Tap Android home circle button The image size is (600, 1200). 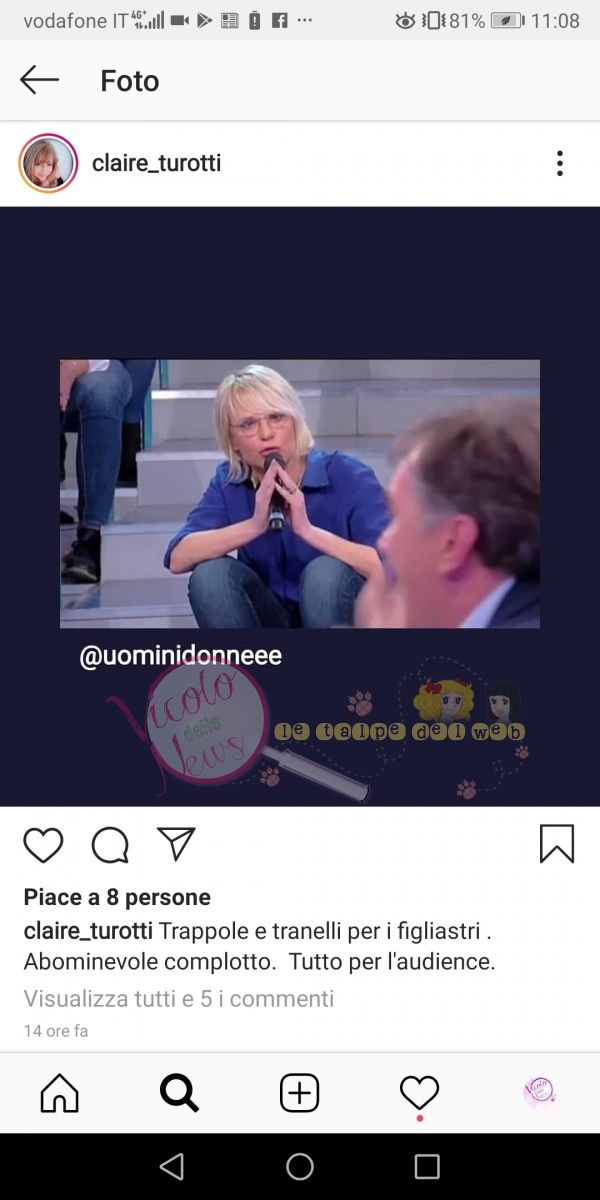[299, 1166]
